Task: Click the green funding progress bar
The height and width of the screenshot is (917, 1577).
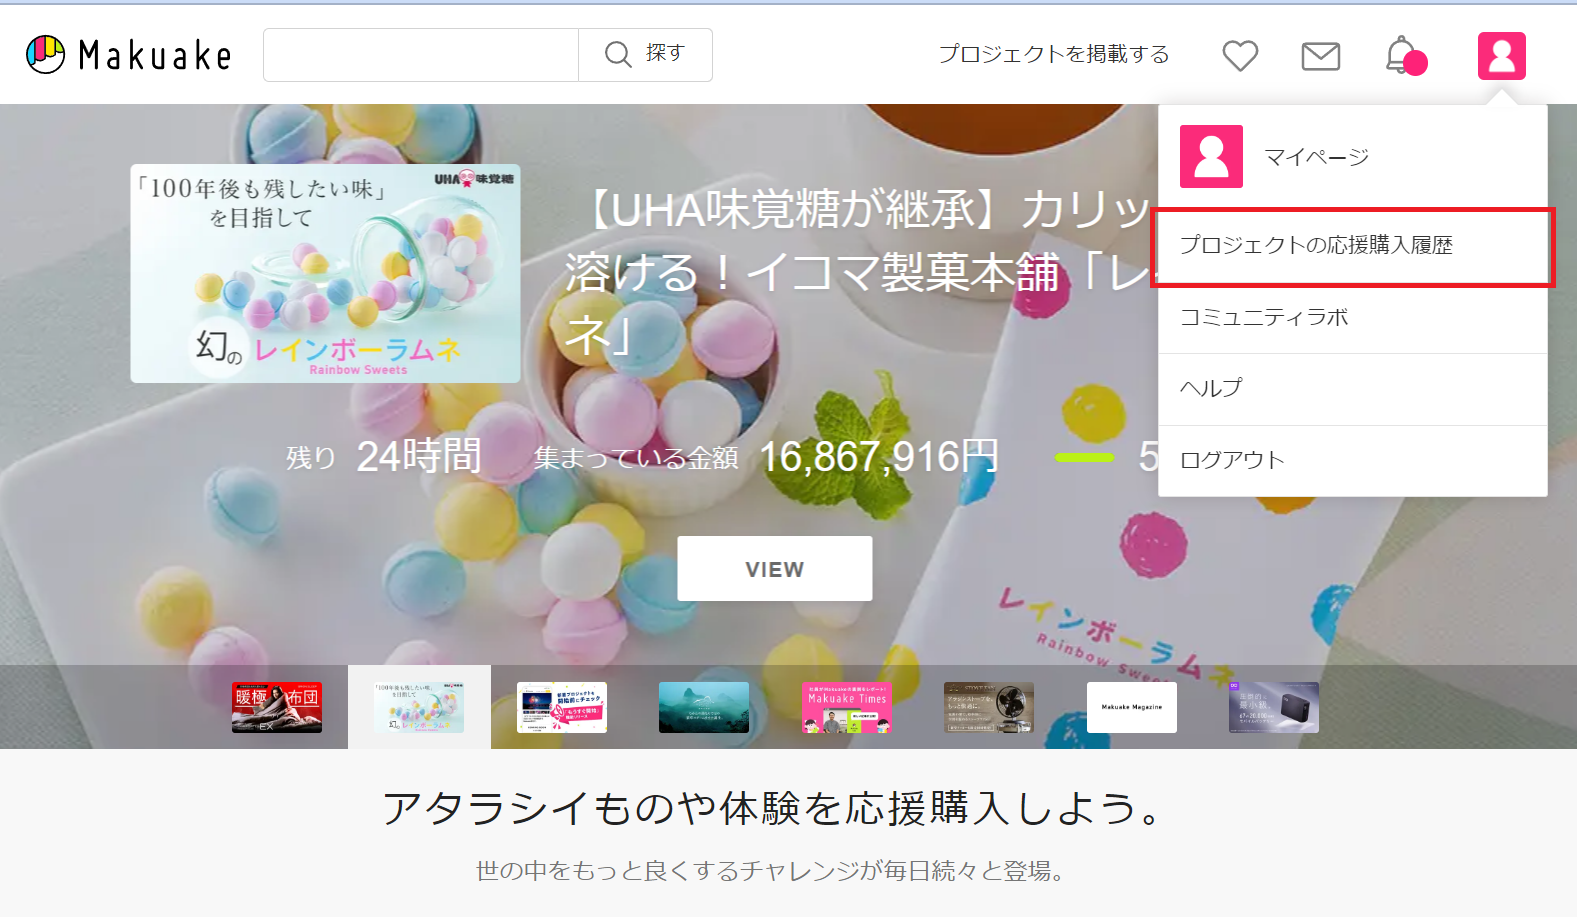Action: coord(1085,458)
